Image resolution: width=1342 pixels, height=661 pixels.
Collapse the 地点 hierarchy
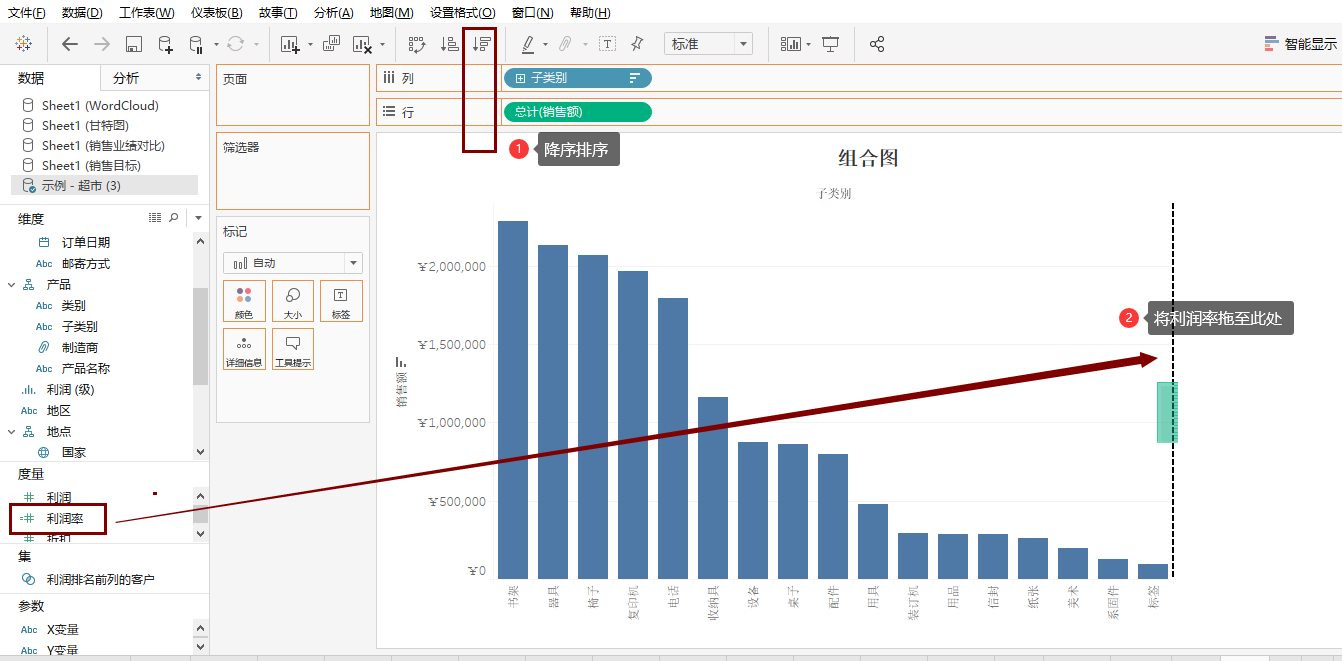[12, 432]
